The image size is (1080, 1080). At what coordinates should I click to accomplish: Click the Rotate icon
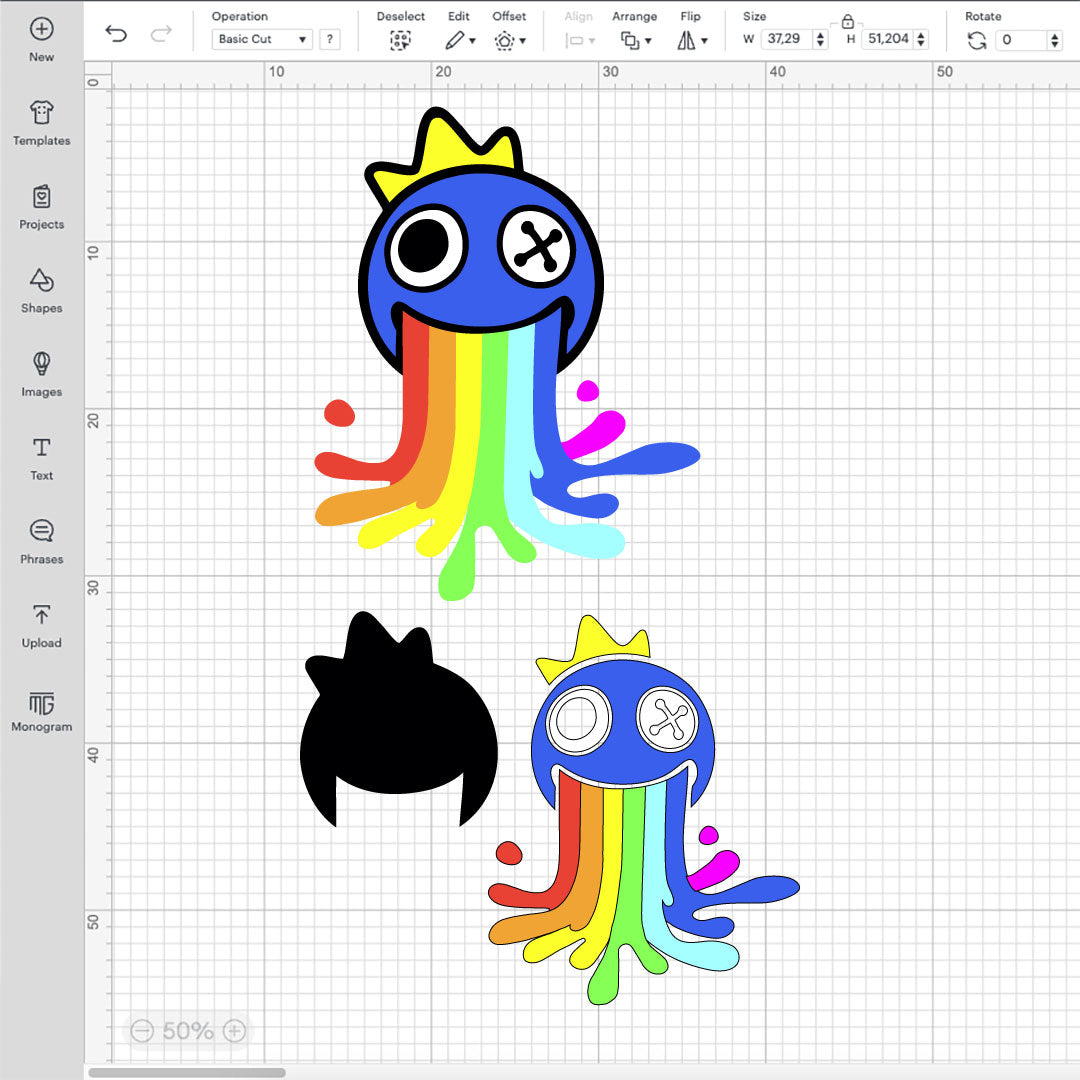point(977,41)
